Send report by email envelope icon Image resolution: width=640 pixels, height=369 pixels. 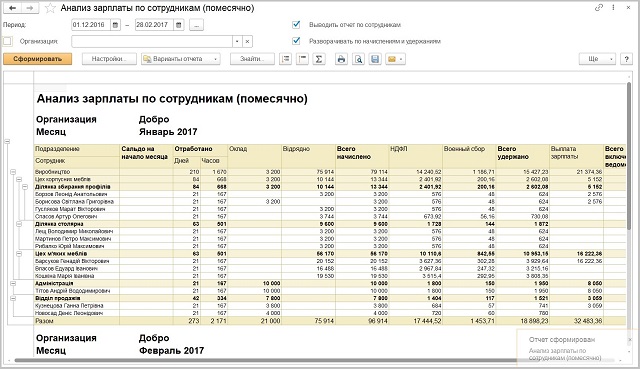395,59
